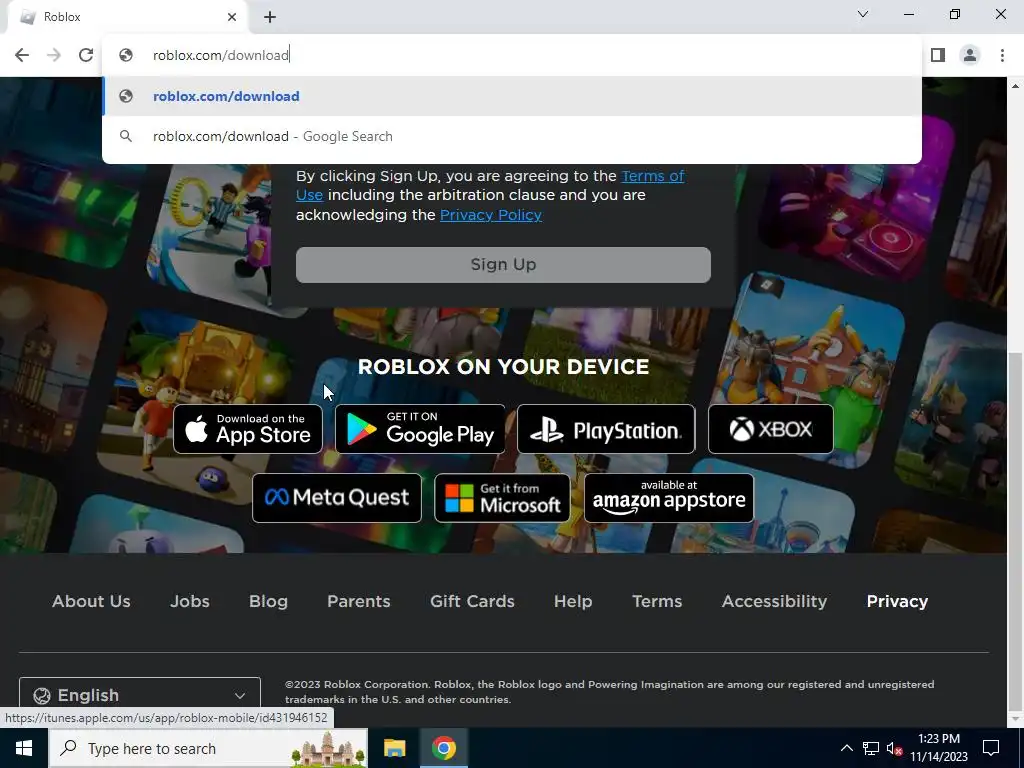The height and width of the screenshot is (768, 1024).
Task: Open the Chrome three-dot menu
Action: (1002, 55)
